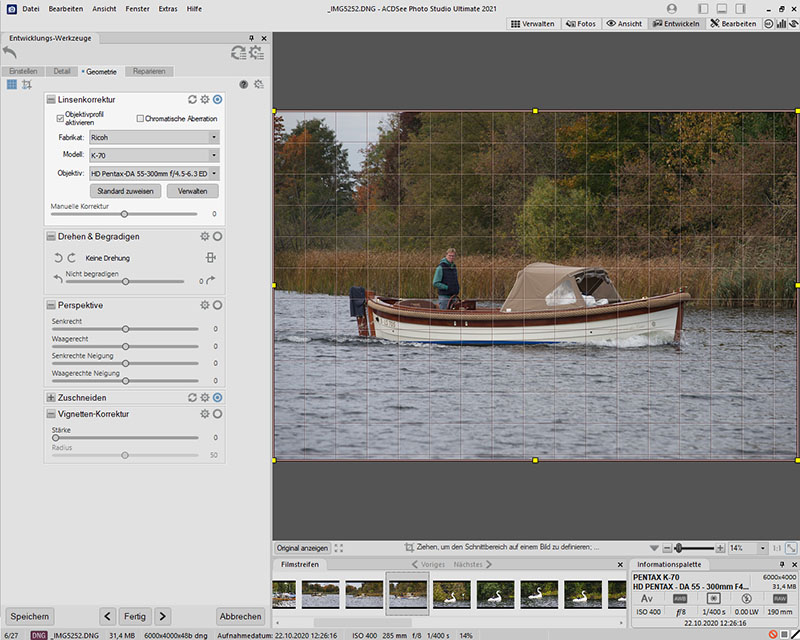Screen dimensions: 800x640
Task: Expand the Zuschneiden section
Action: click(50, 397)
